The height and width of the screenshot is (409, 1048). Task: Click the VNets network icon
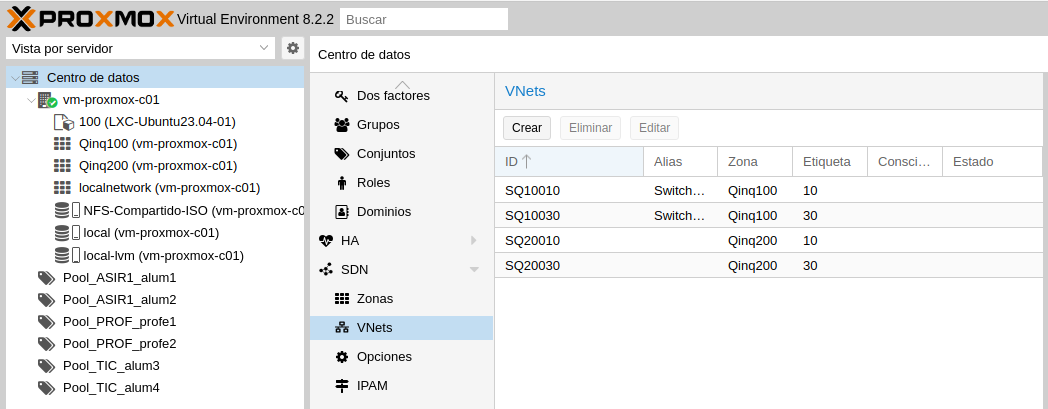coord(342,328)
